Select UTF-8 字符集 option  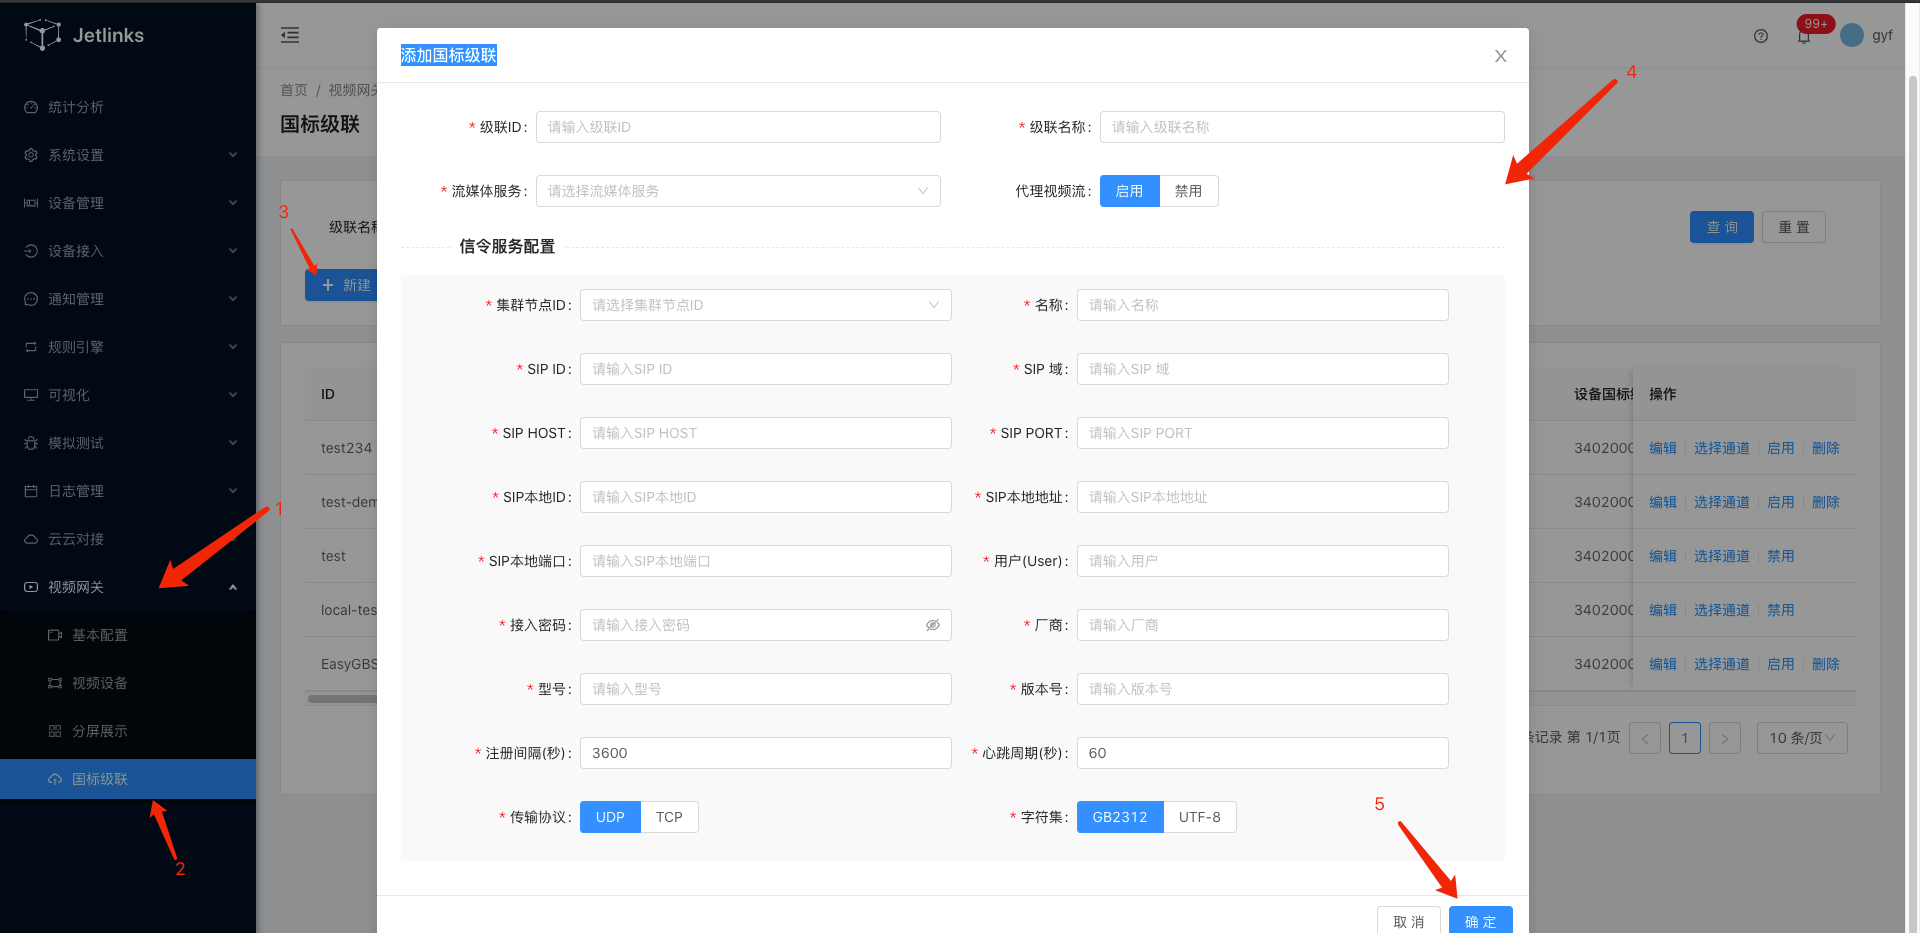click(1199, 817)
